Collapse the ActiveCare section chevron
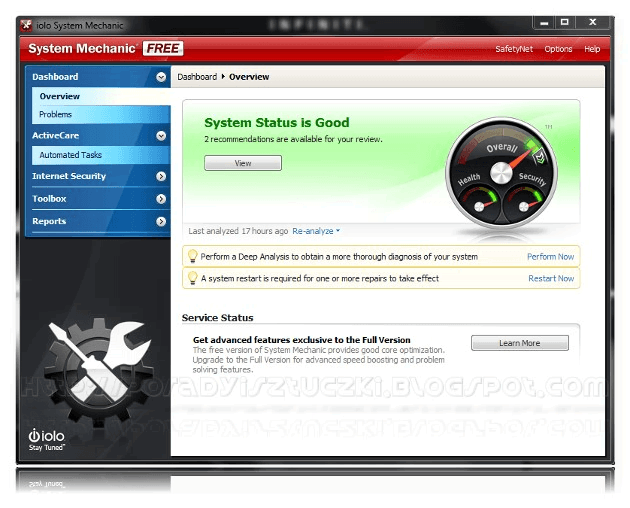630x508 pixels. (x=161, y=136)
